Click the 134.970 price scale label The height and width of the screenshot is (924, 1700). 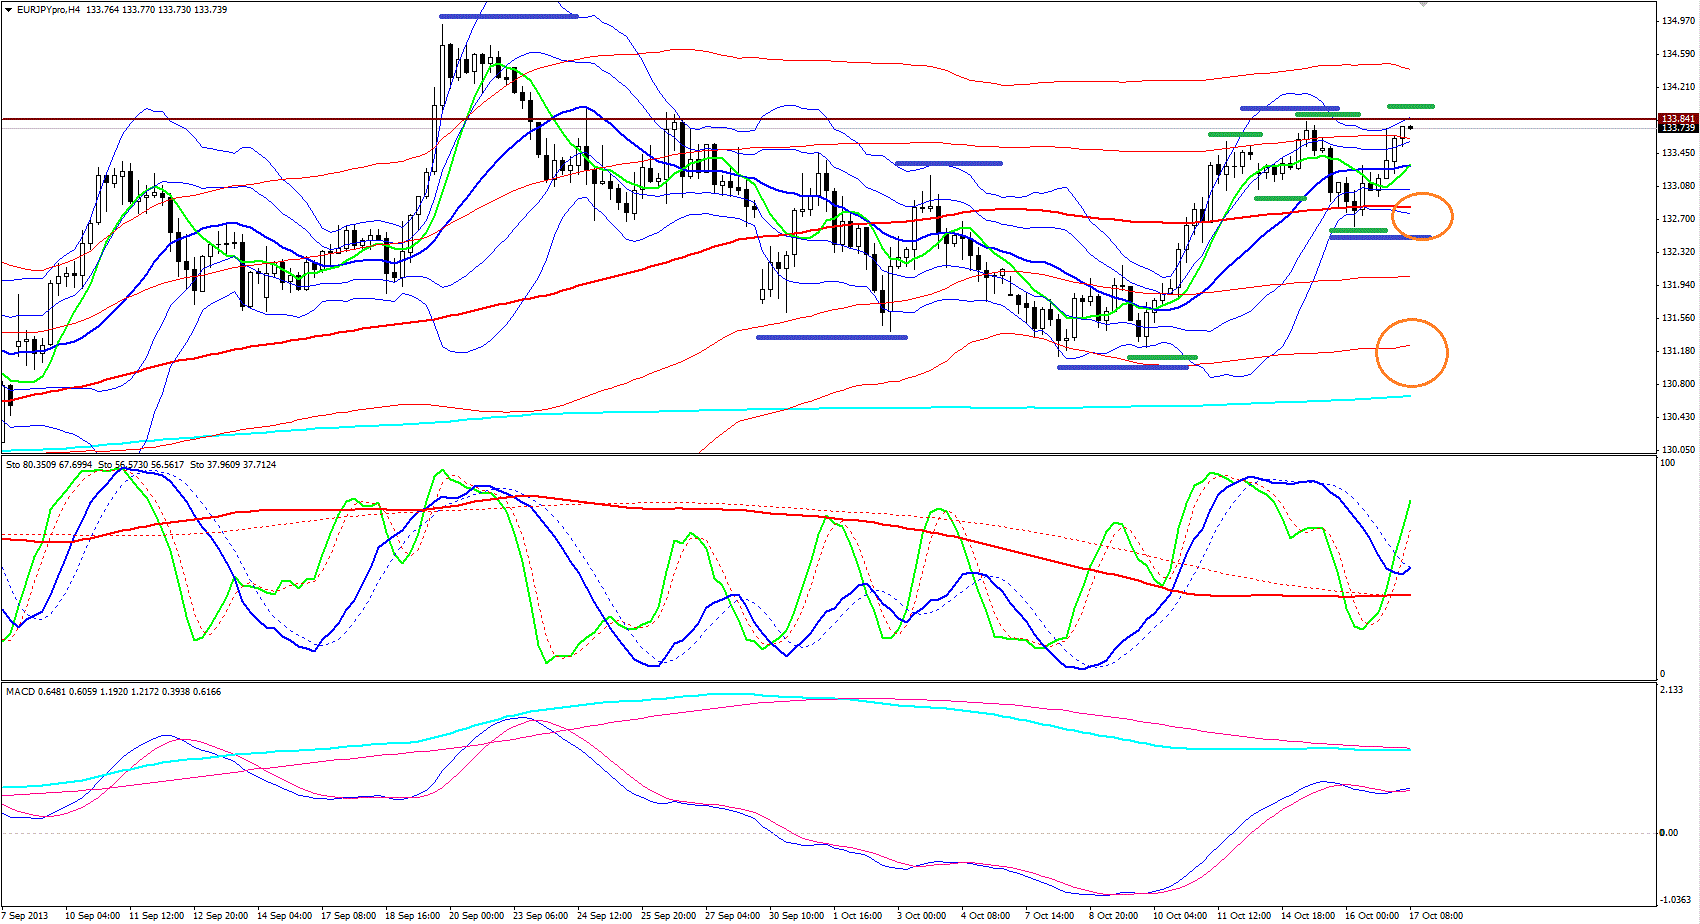1678,21
